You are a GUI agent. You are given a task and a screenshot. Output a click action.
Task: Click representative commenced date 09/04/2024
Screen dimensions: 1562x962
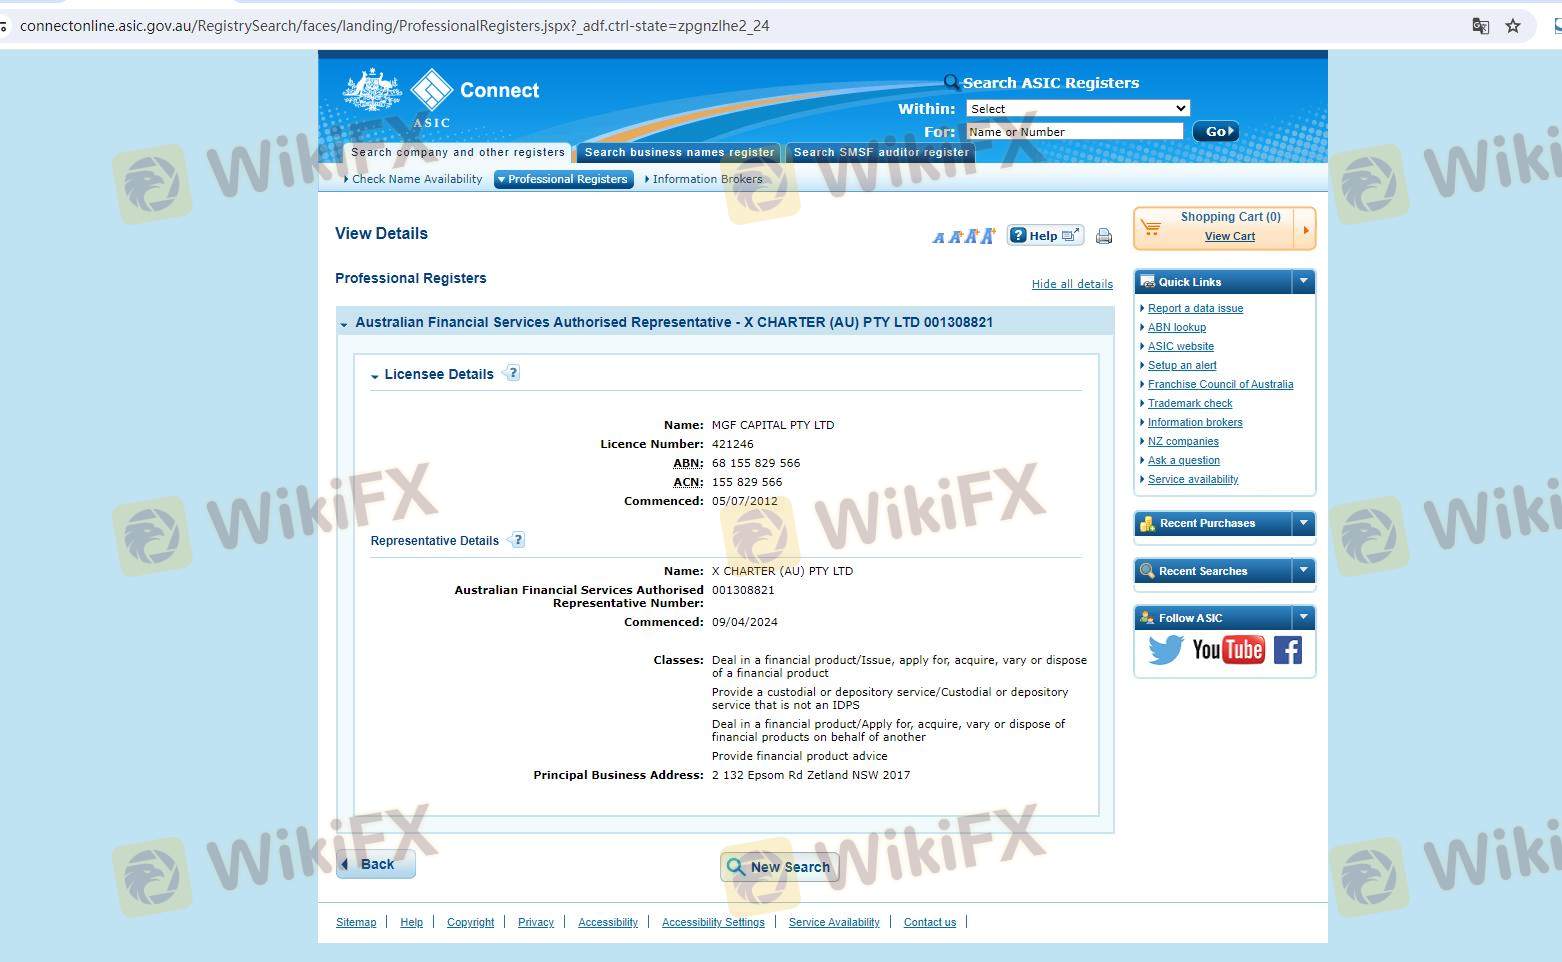745,622
